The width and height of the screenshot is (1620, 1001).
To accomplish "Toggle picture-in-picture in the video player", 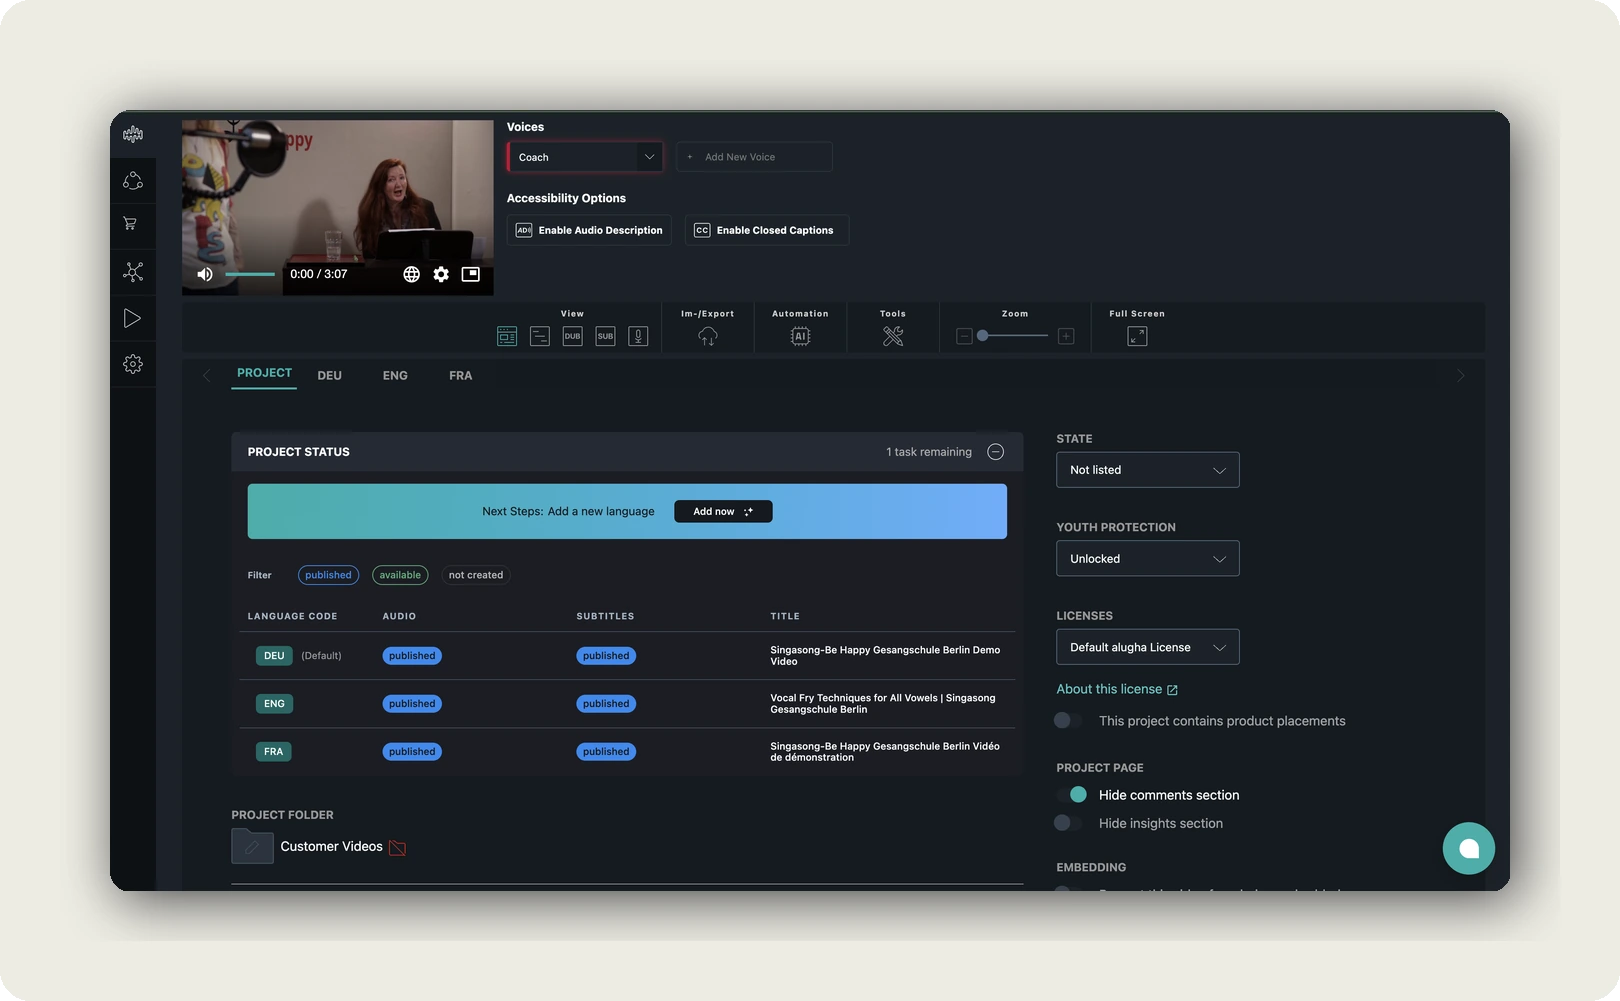I will [471, 274].
